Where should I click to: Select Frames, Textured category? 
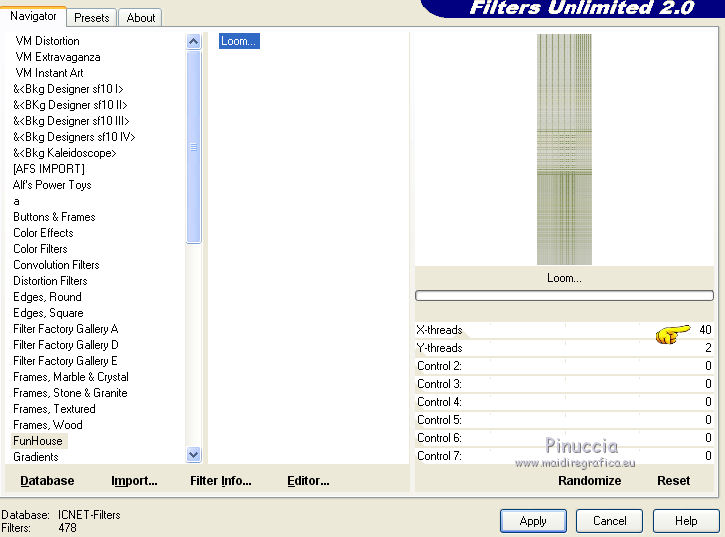54,409
